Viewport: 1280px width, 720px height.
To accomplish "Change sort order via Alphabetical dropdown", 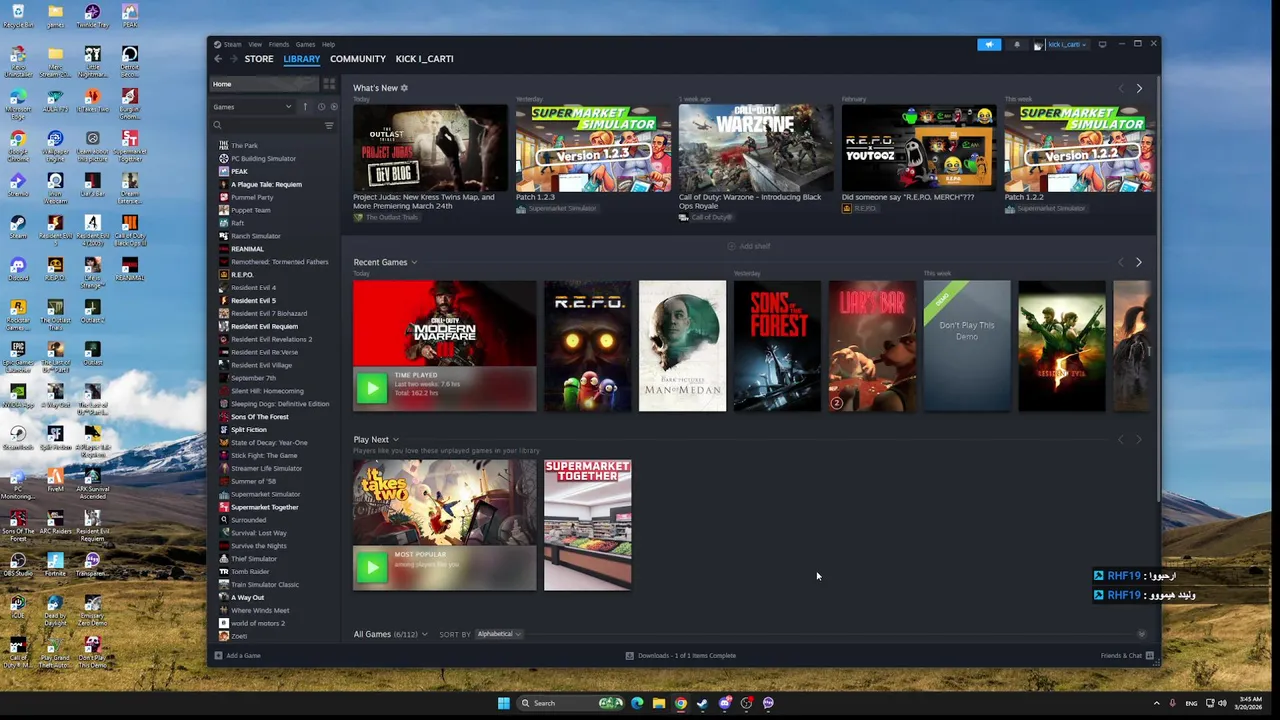I will (x=499, y=634).
